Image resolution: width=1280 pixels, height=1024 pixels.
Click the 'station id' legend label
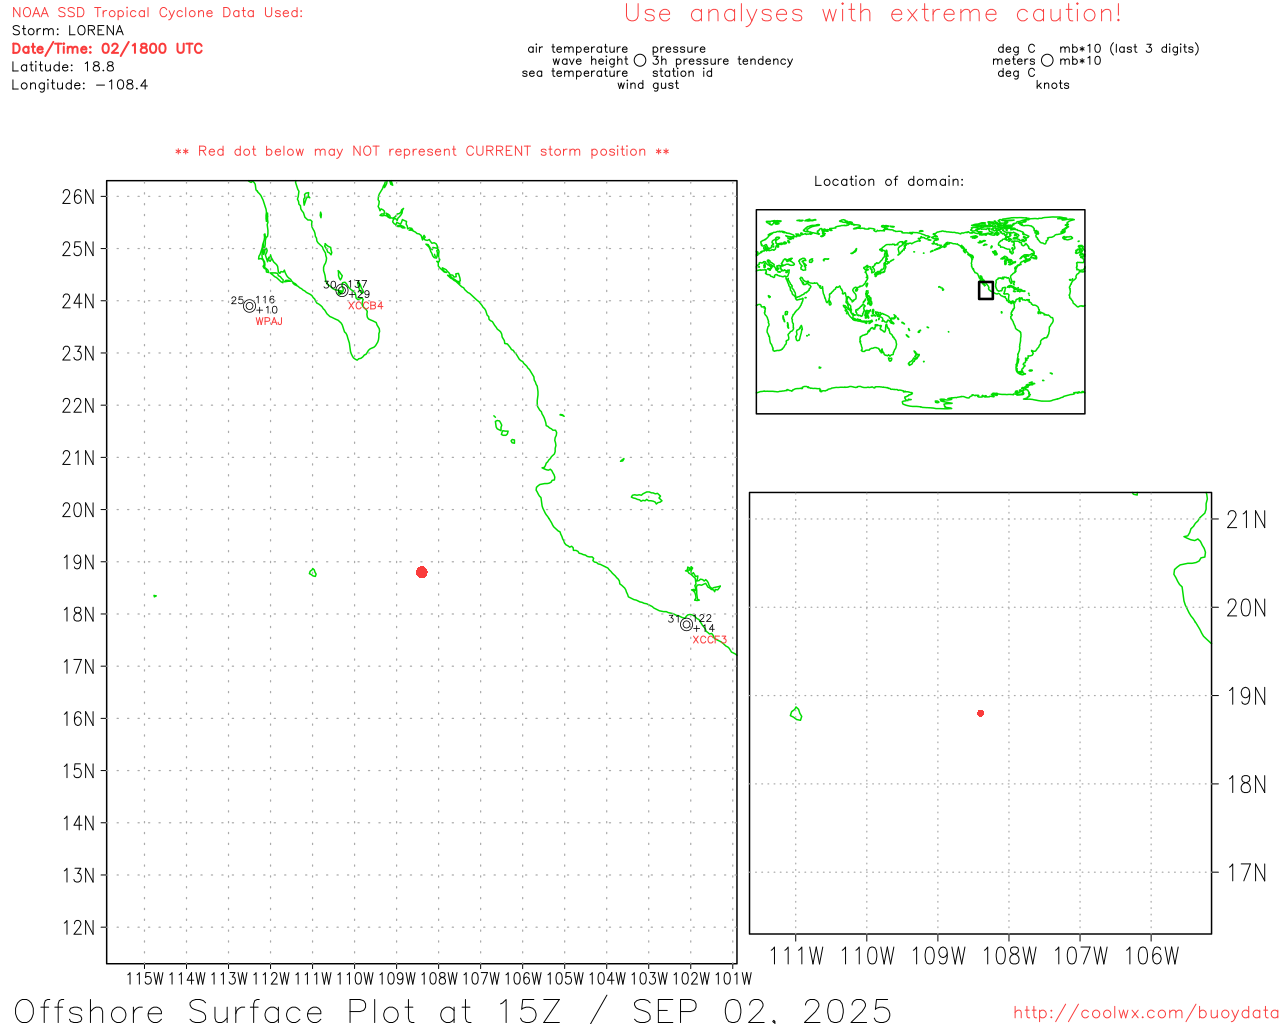tap(682, 72)
